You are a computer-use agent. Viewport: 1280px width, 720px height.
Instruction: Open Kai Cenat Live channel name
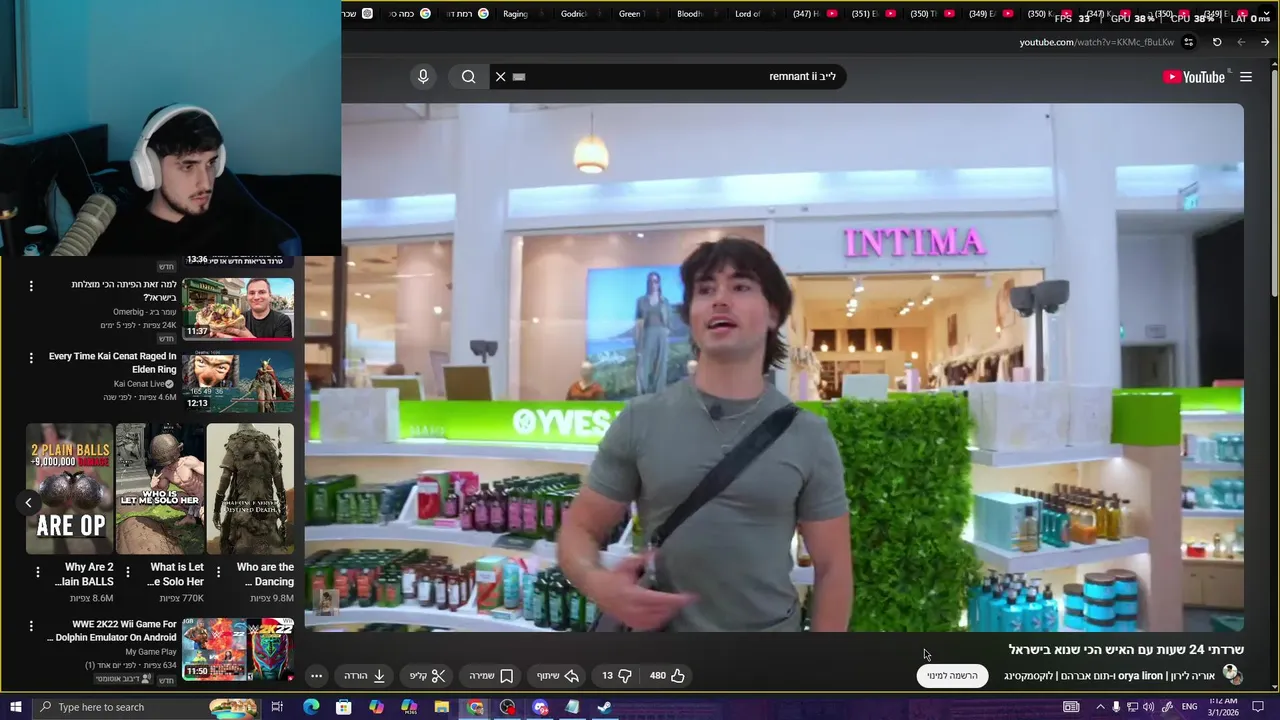pos(140,384)
